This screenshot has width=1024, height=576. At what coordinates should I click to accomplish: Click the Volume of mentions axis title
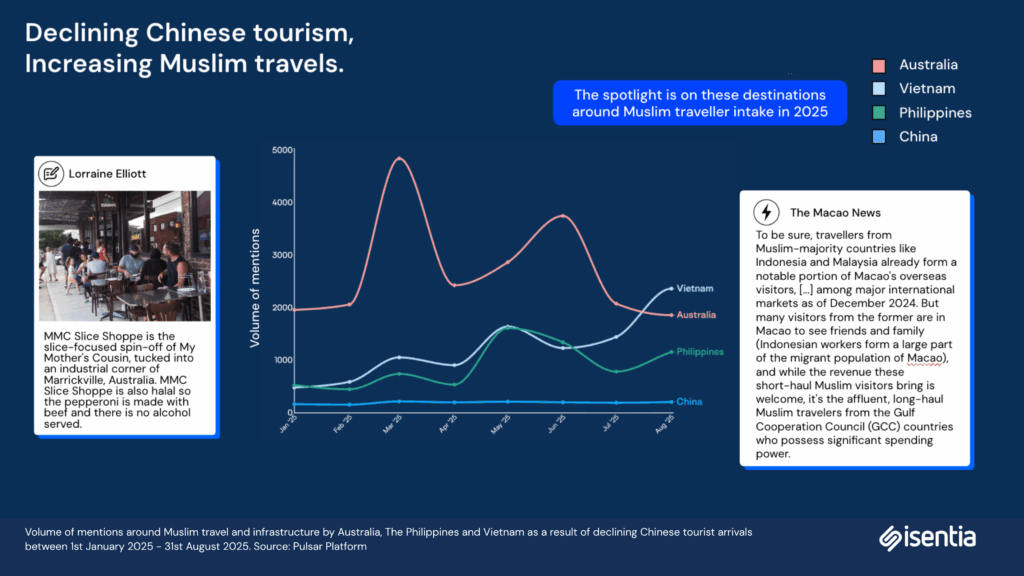[255, 287]
